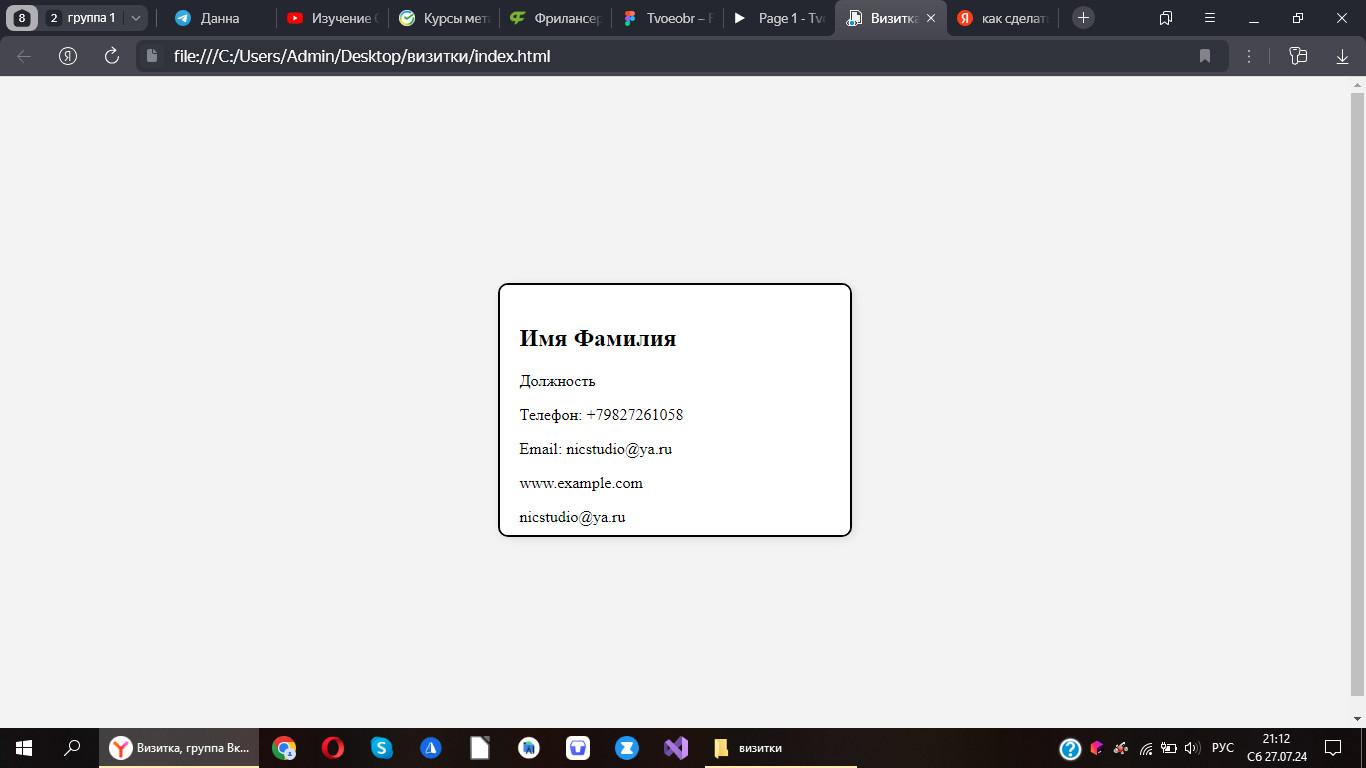Open the page three-dot menu
The image size is (1366, 768).
pos(1249,56)
